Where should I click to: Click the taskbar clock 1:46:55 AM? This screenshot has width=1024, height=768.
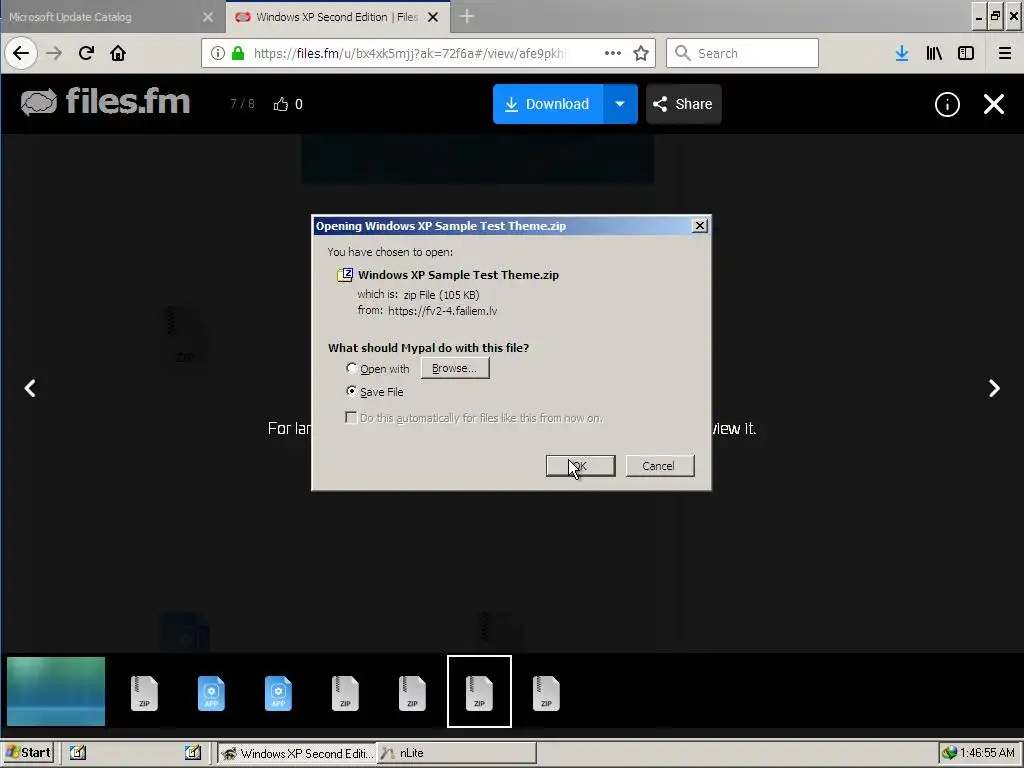point(987,753)
